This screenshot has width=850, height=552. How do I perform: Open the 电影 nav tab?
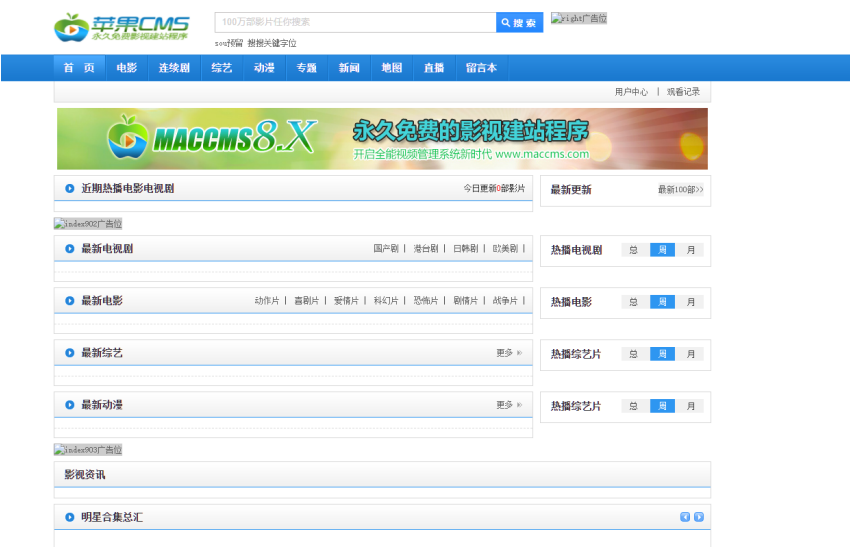(127, 68)
